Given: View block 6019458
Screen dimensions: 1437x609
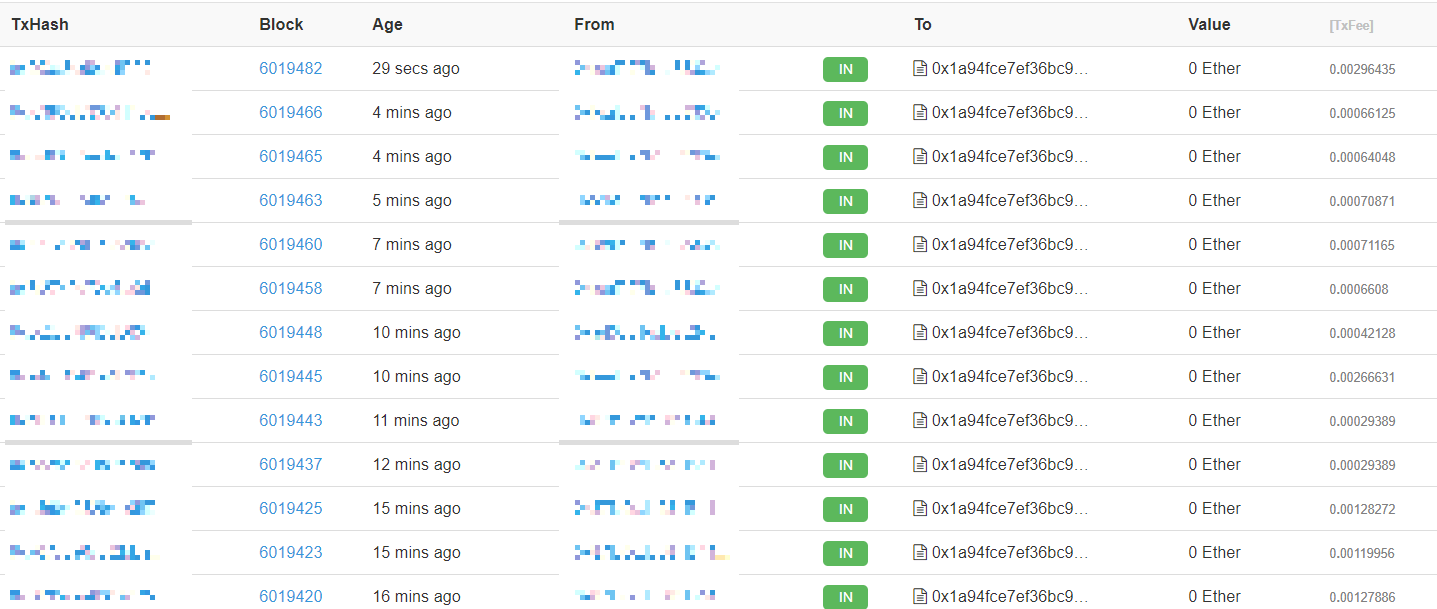Looking at the screenshot, I should tap(291, 289).
